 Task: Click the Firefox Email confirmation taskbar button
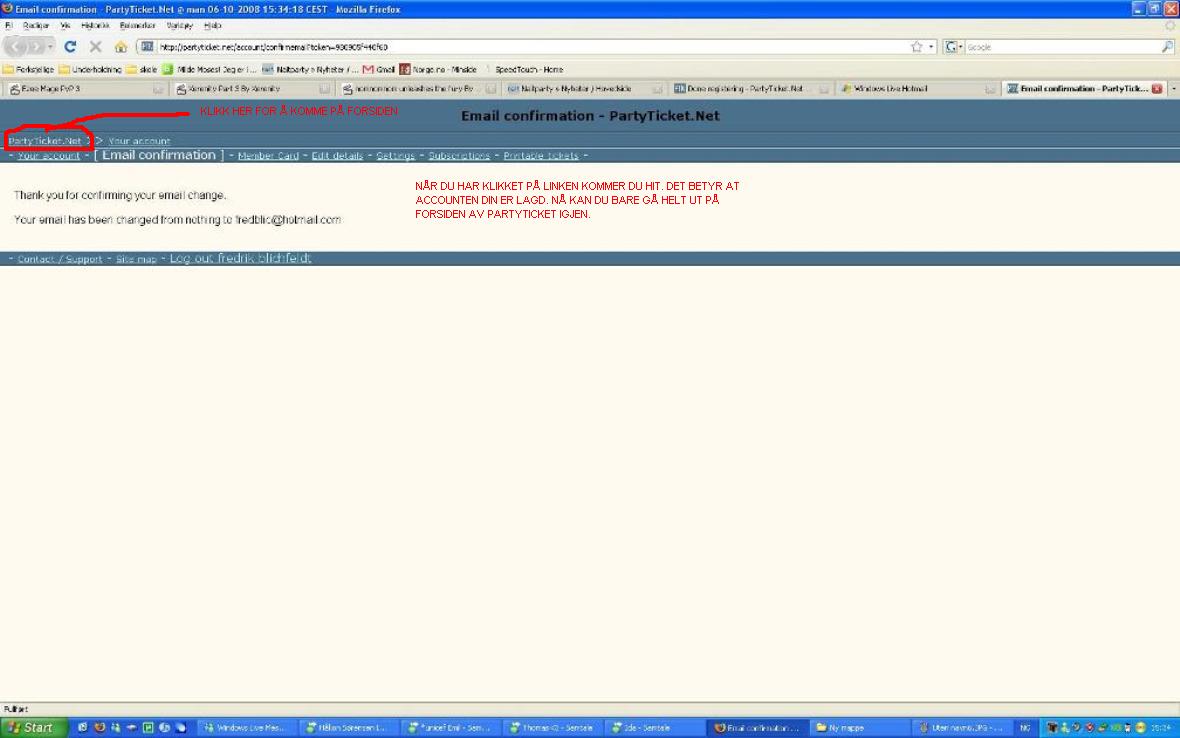pyautogui.click(x=756, y=727)
